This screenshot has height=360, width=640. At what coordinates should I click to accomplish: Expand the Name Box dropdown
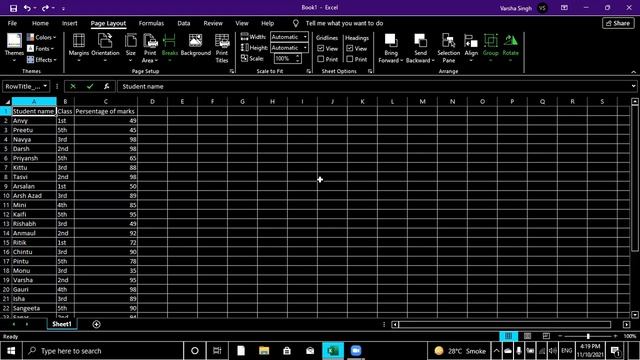coord(45,86)
